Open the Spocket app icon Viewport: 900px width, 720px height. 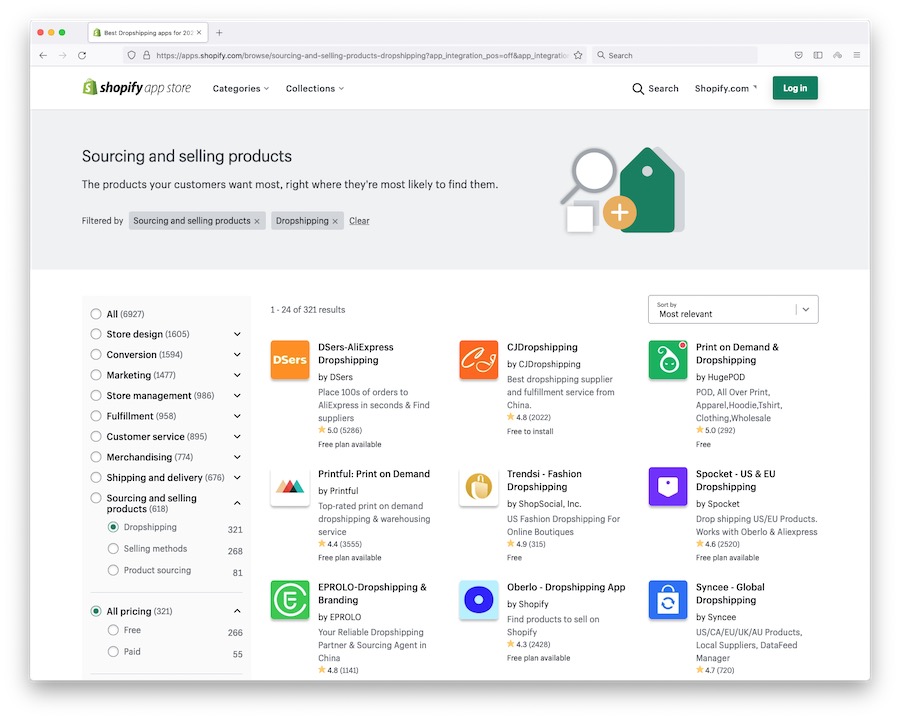668,487
